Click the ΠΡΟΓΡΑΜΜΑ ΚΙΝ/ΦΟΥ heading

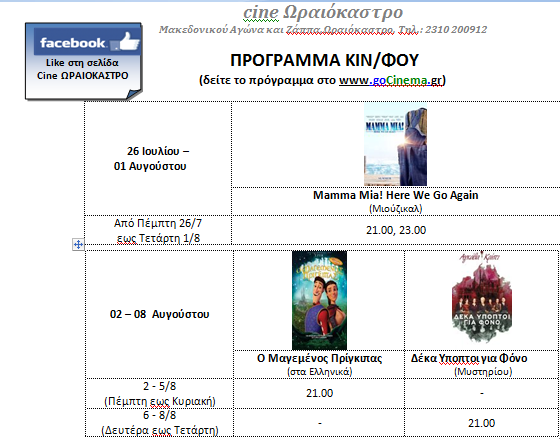click(324, 60)
